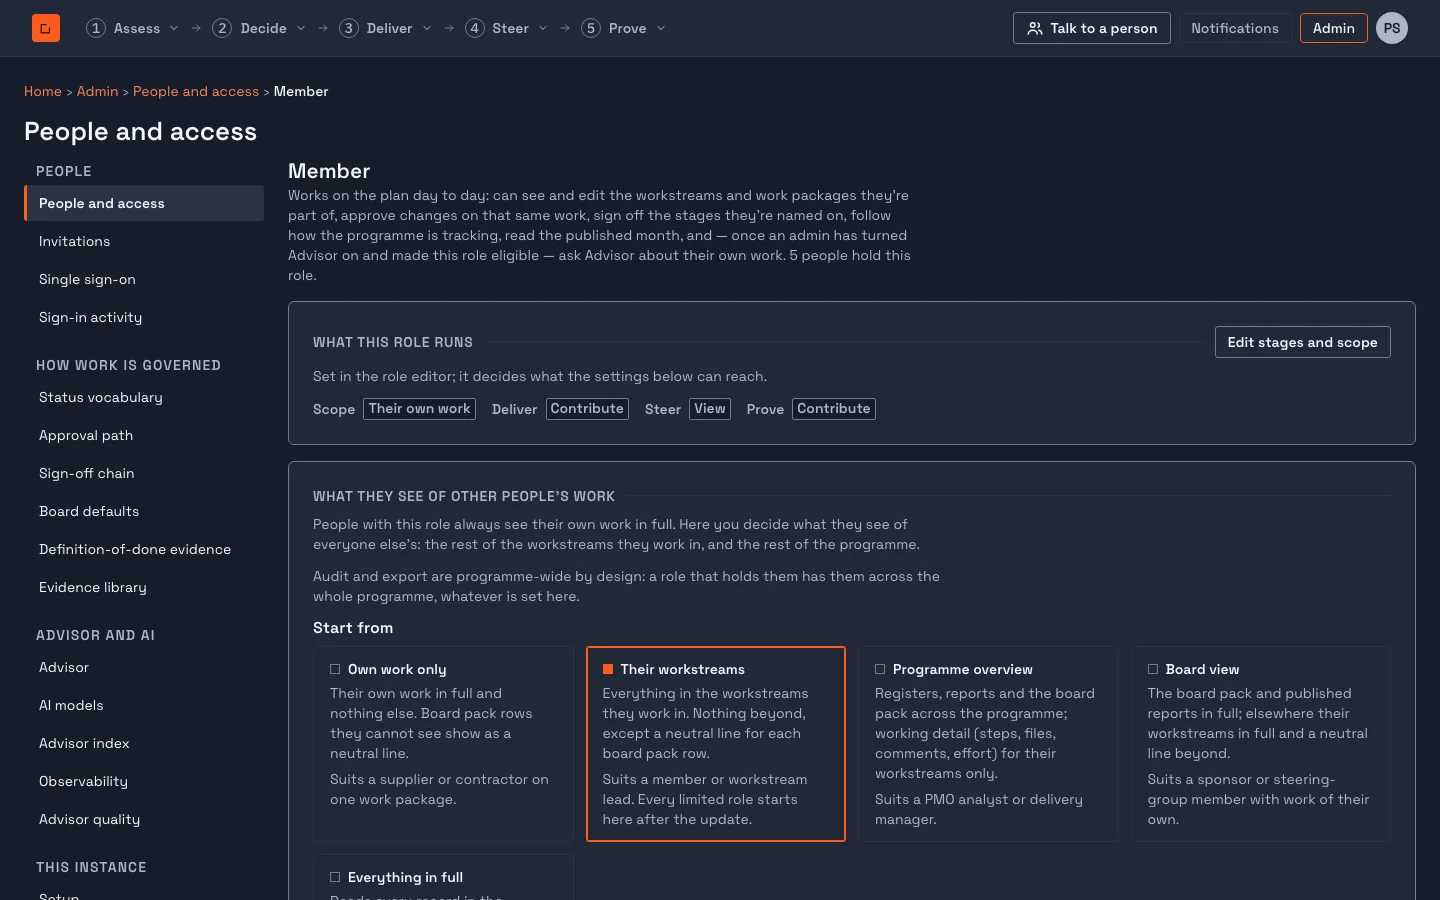Click the View tag next to Steer
Image resolution: width=1440 pixels, height=900 pixels.
[710, 409]
